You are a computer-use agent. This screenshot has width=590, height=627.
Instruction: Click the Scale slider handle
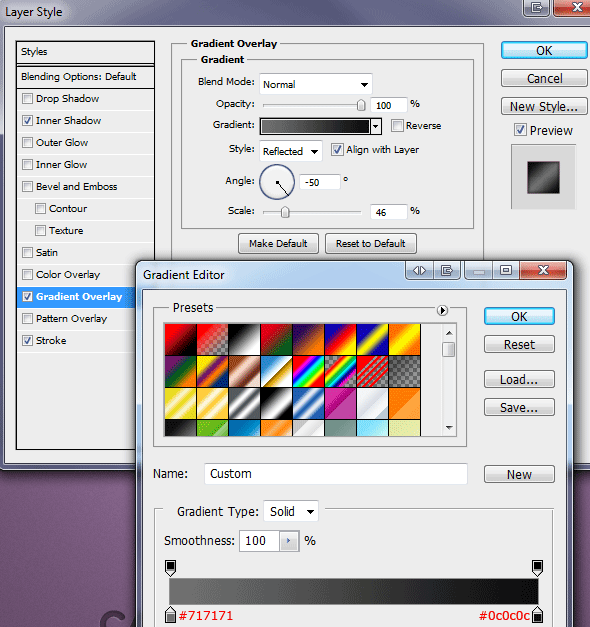(x=285, y=212)
